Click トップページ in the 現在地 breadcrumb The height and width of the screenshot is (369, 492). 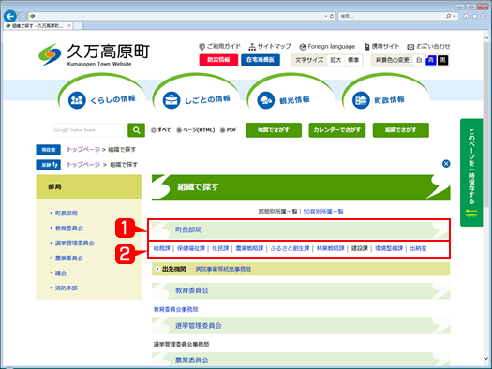83,150
